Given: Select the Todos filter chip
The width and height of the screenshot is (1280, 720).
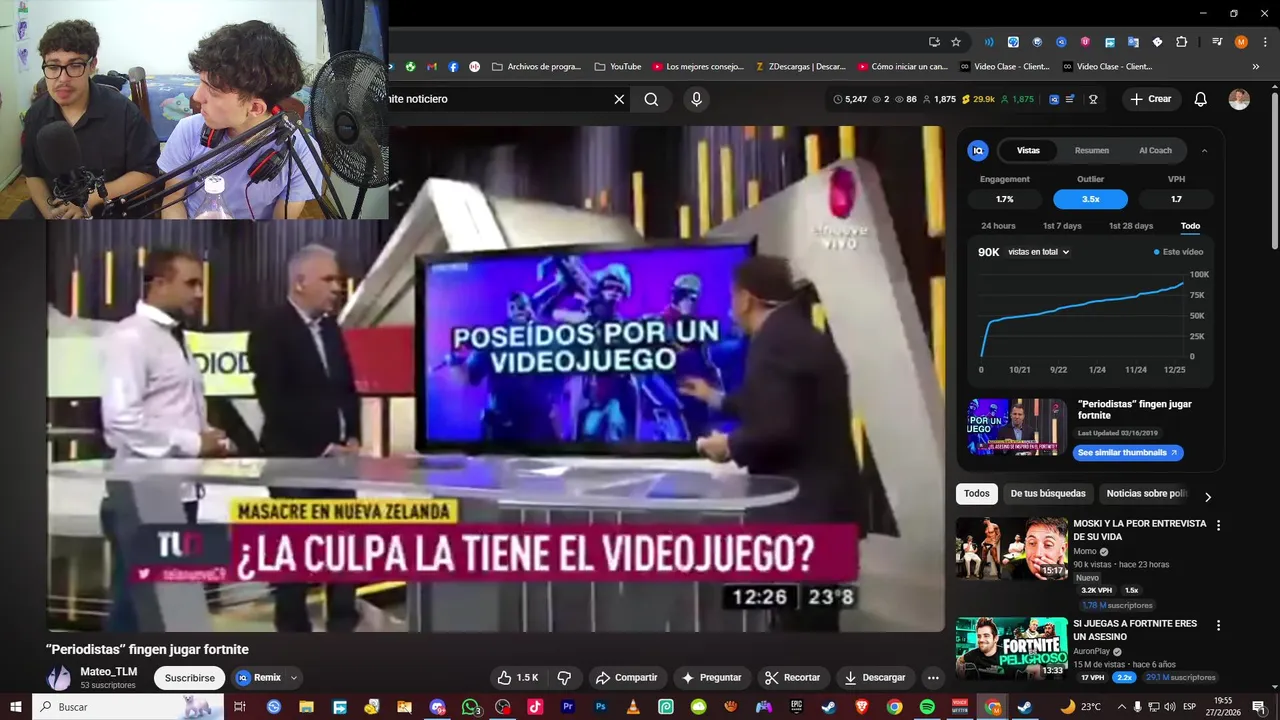Looking at the screenshot, I should tap(977, 494).
